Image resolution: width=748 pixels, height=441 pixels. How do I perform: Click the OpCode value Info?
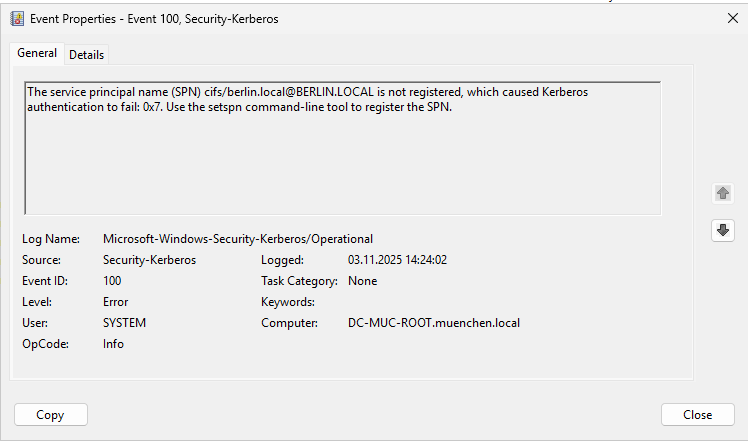pyautogui.click(x=114, y=344)
